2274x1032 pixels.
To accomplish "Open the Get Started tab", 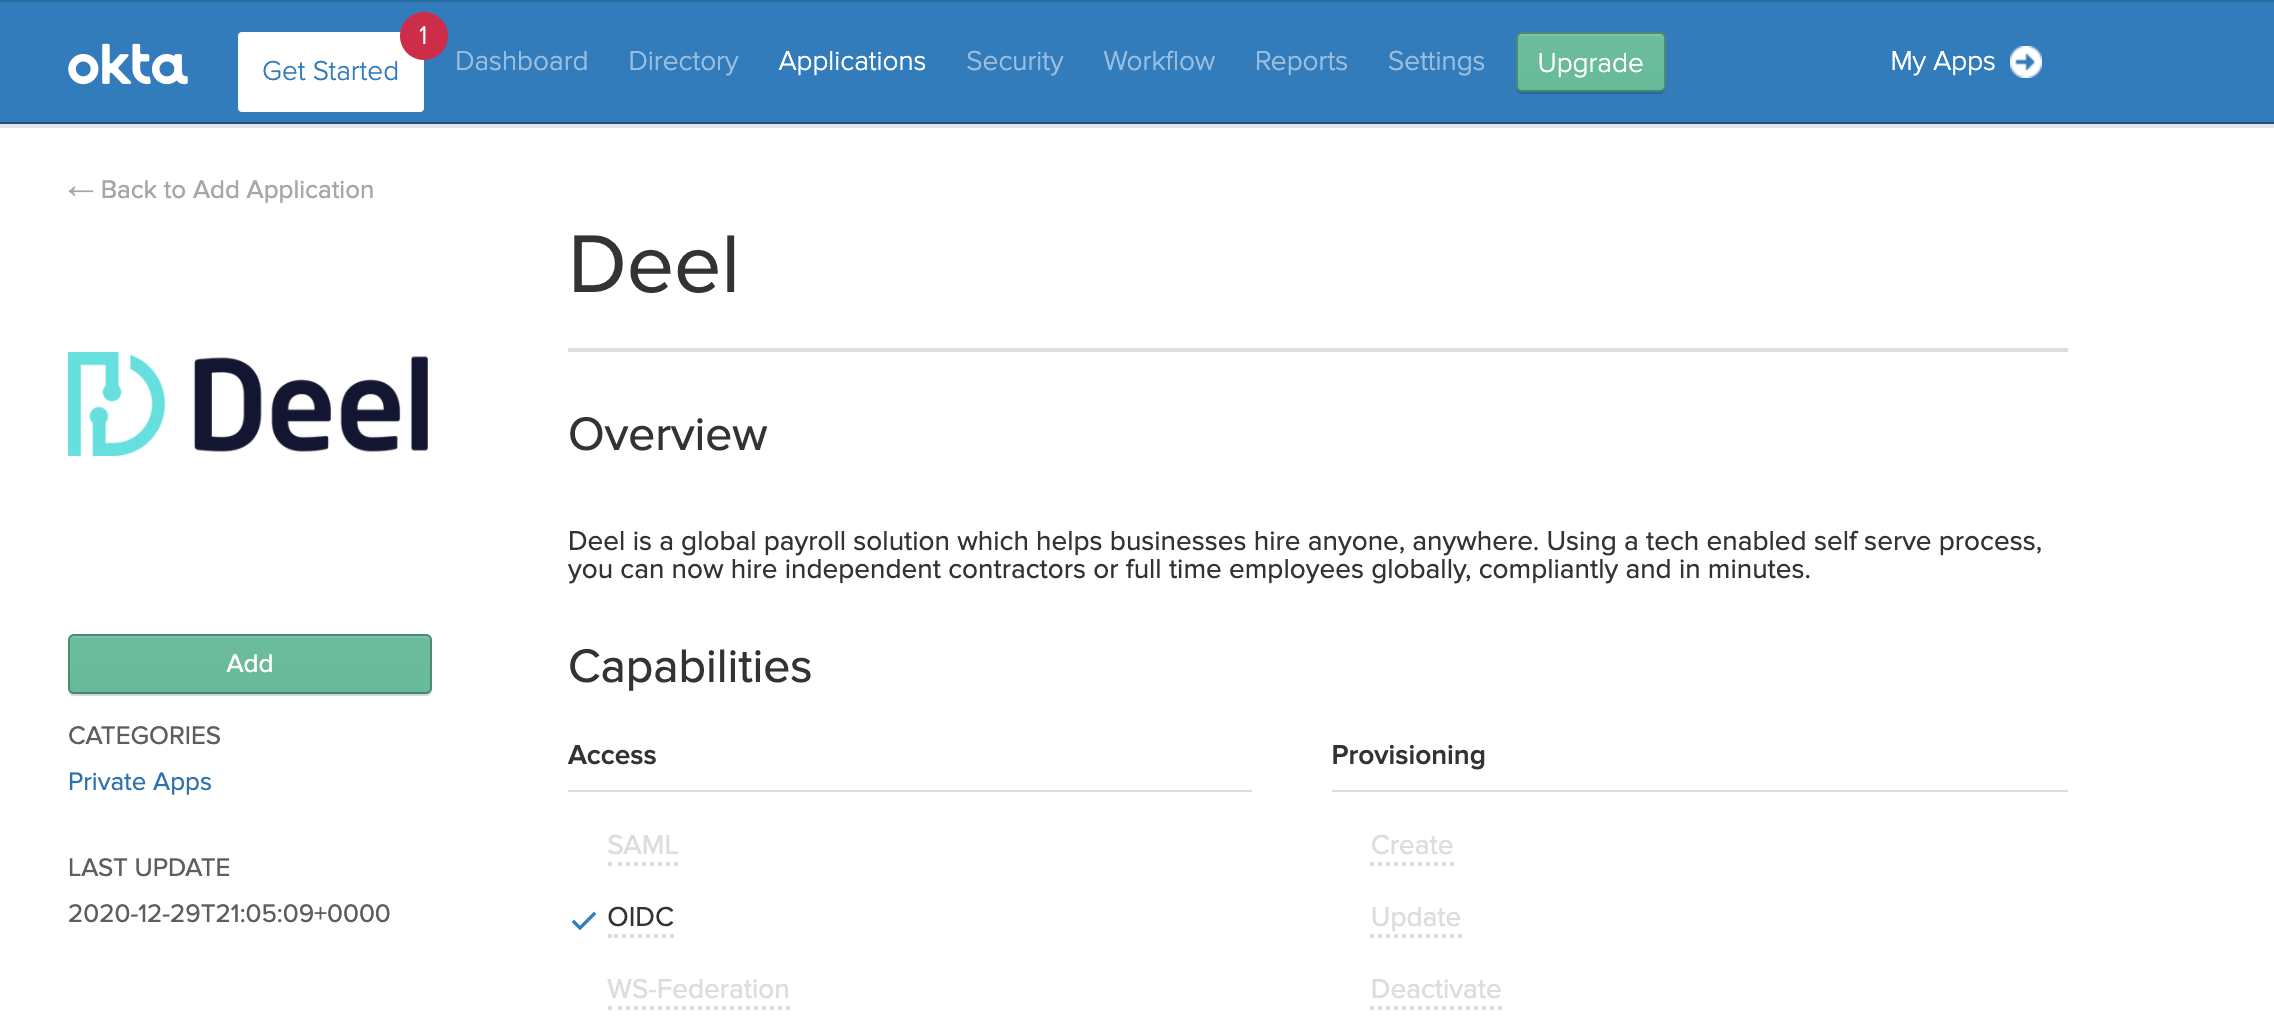I will [330, 71].
